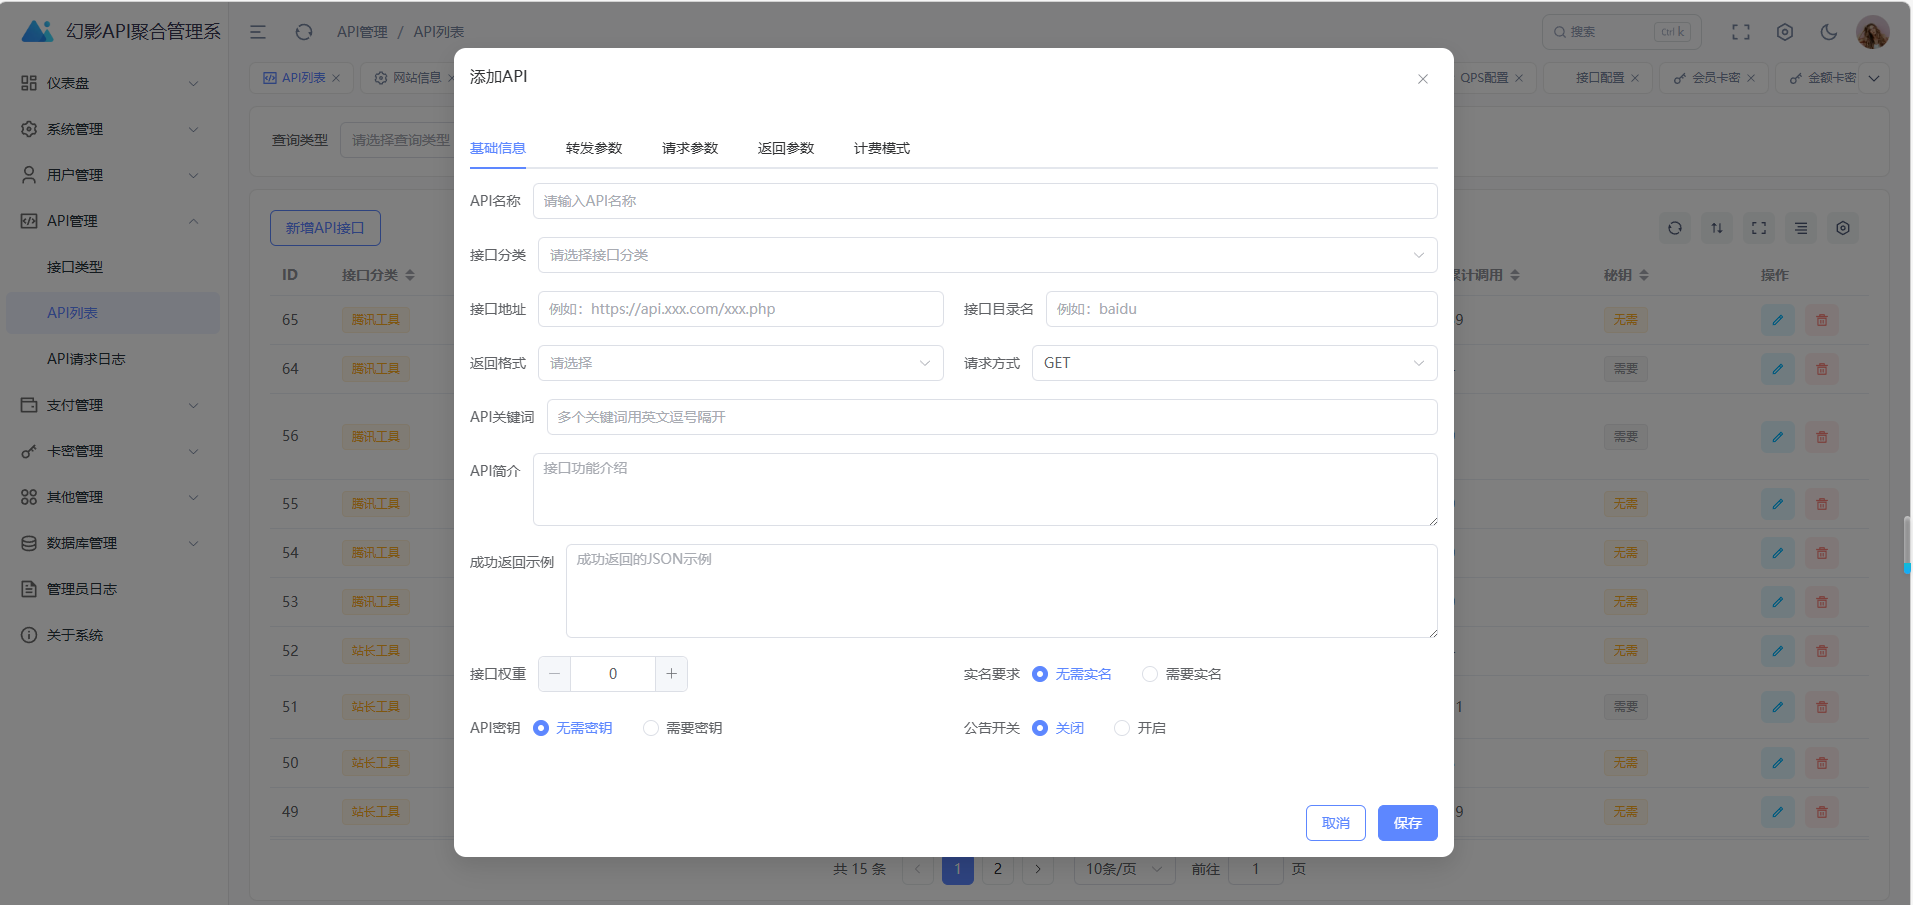1913x905 pixels.
Task: Switch to the 计费模式 tab
Action: click(x=882, y=148)
